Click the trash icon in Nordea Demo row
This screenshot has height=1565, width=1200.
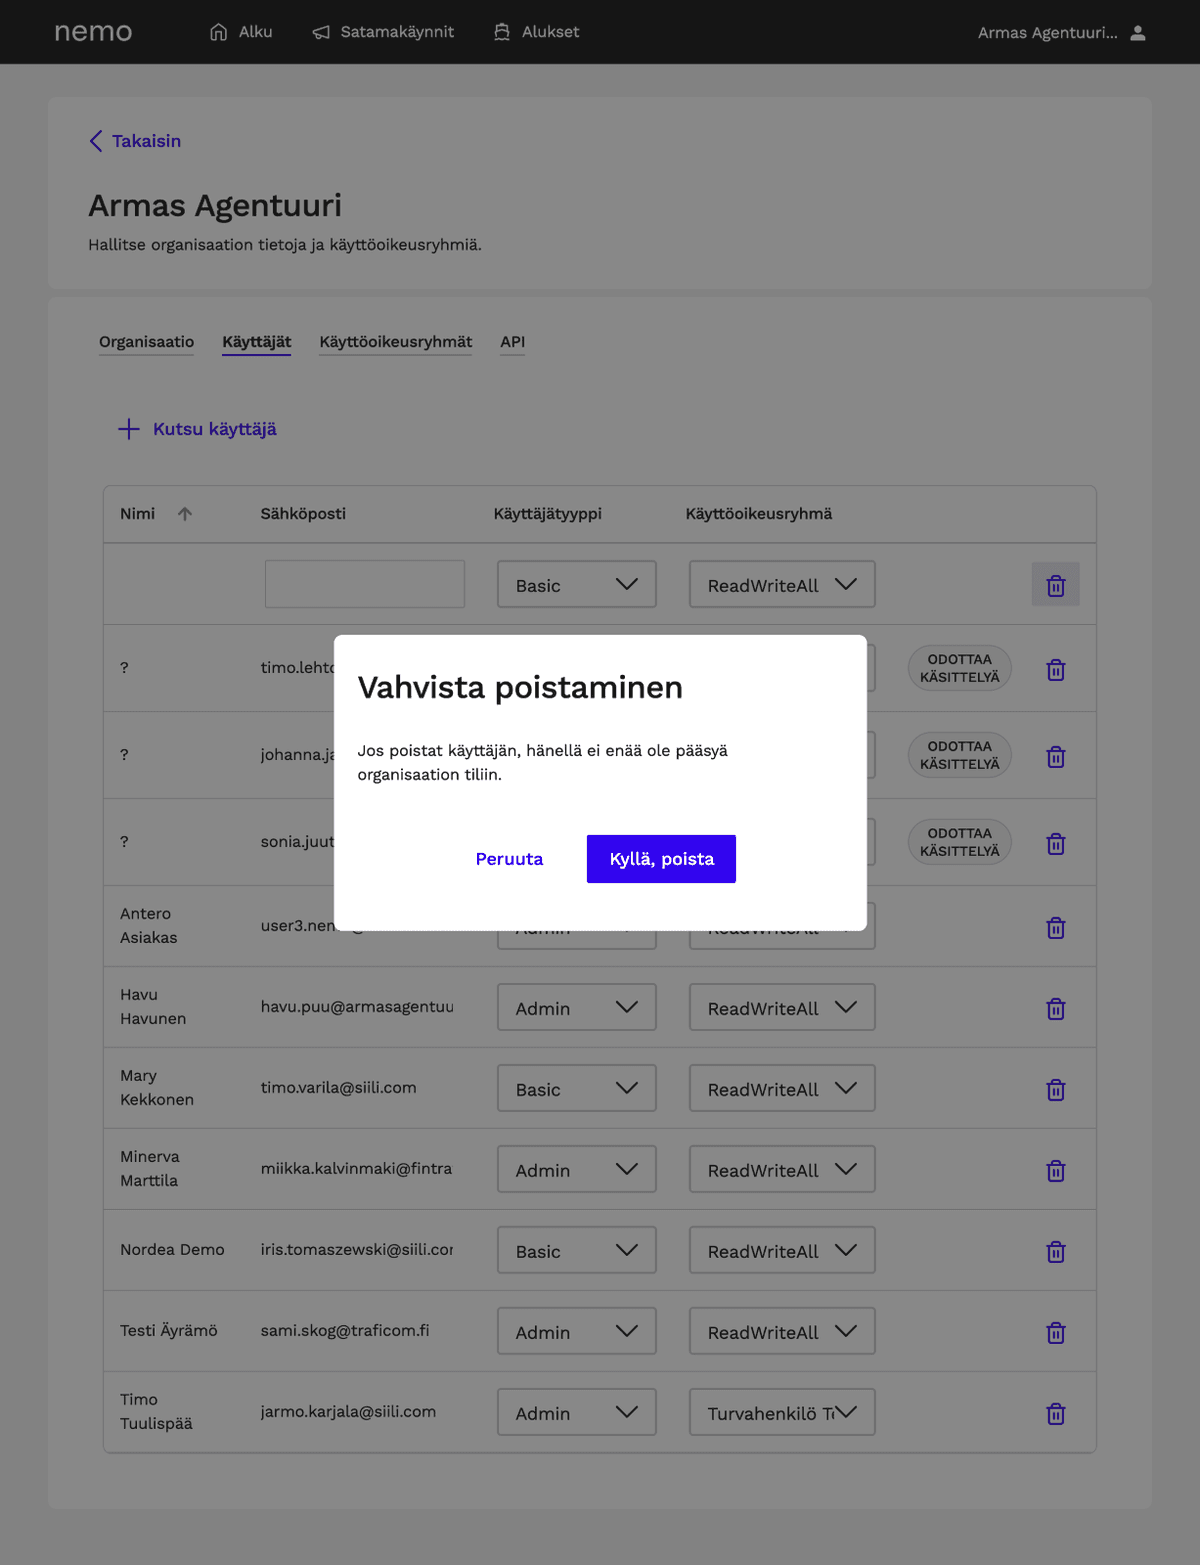coord(1055,1252)
